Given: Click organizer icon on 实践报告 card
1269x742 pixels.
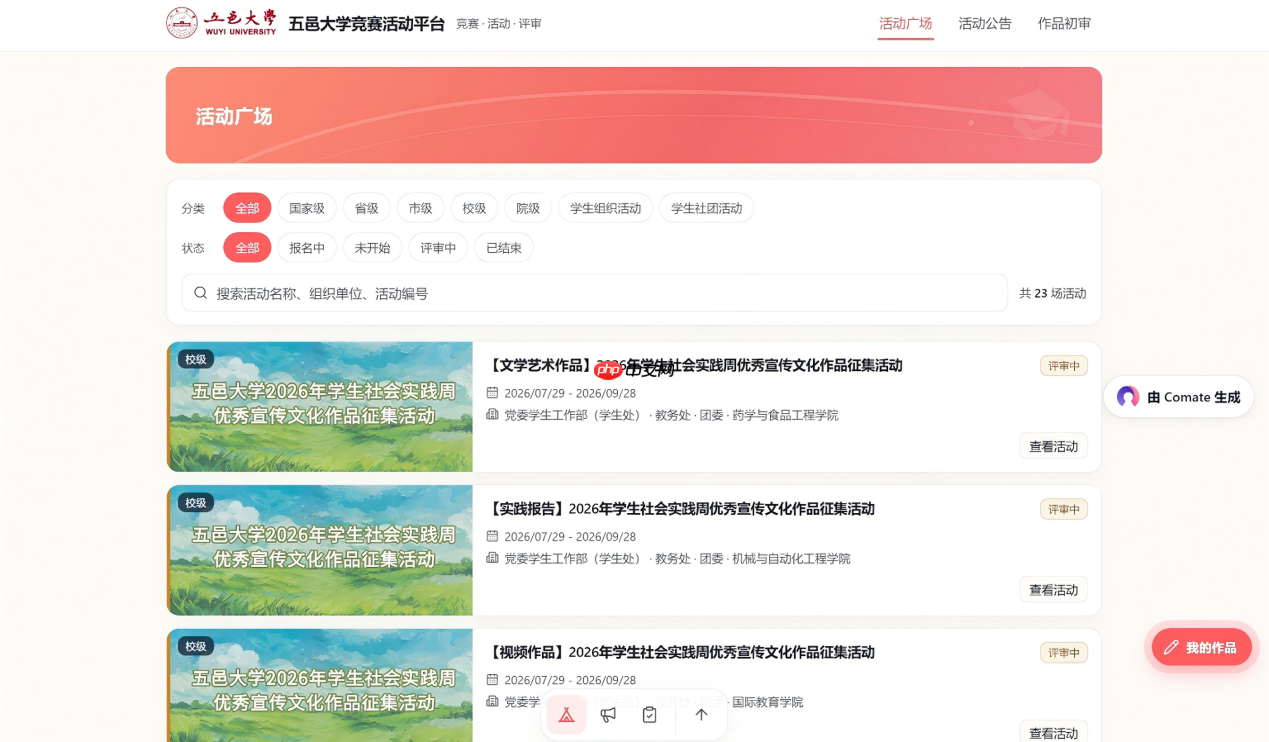Looking at the screenshot, I should click(492, 558).
